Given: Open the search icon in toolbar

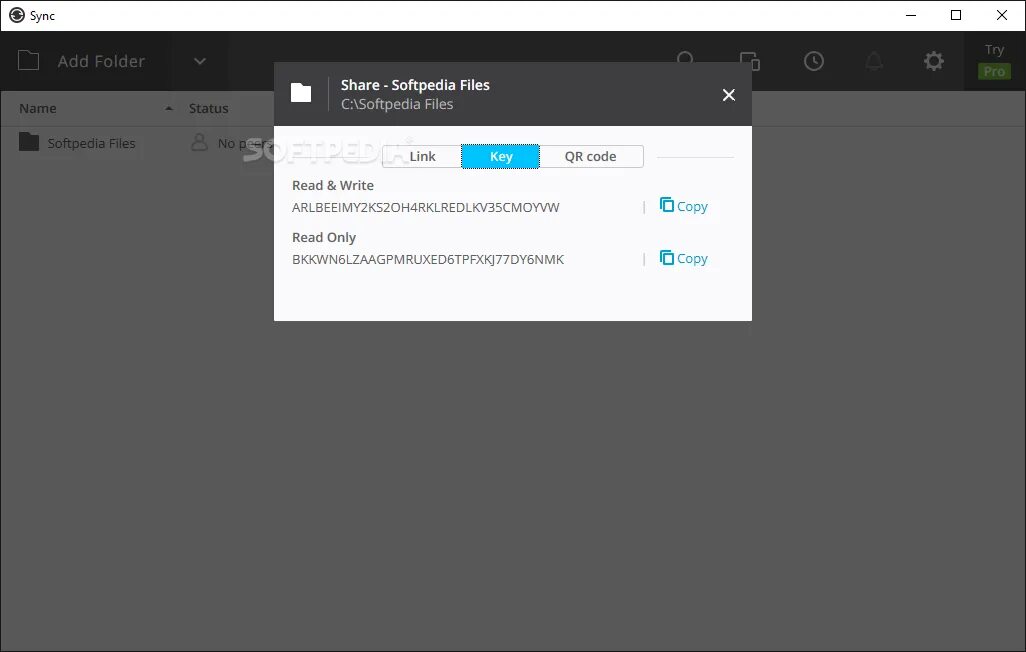Looking at the screenshot, I should pos(685,58).
